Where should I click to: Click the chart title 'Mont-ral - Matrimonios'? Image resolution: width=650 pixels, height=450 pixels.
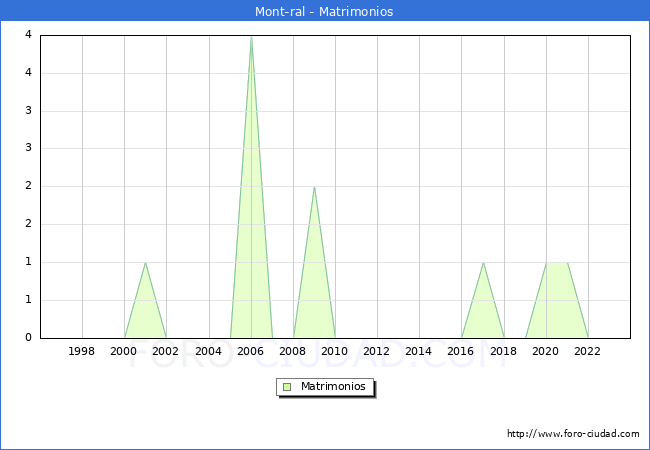click(324, 11)
